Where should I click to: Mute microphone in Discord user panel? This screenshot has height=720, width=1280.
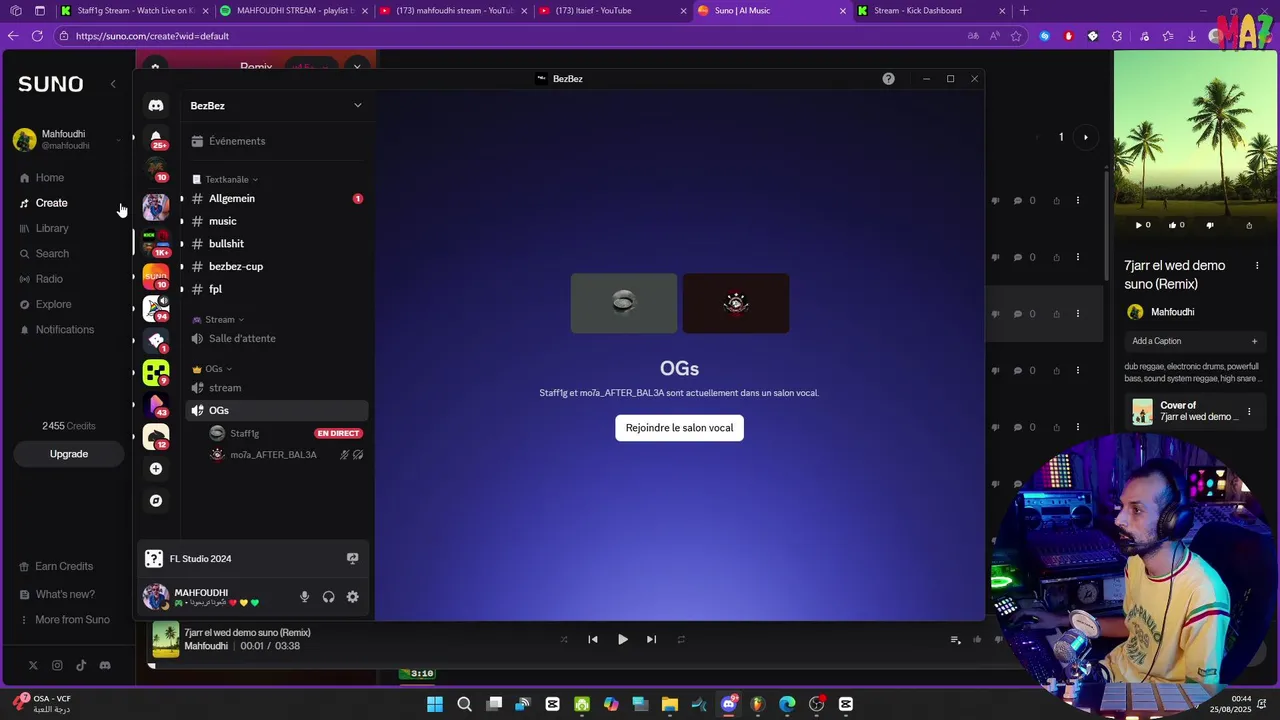(304, 597)
